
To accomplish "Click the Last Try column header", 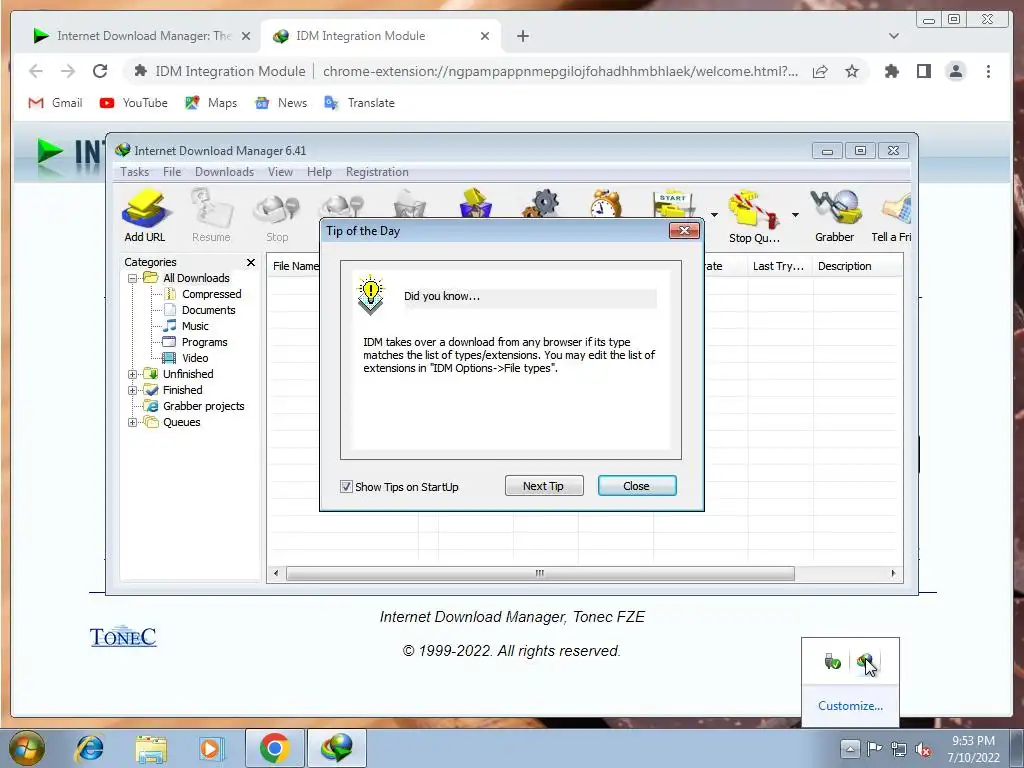I will click(778, 266).
